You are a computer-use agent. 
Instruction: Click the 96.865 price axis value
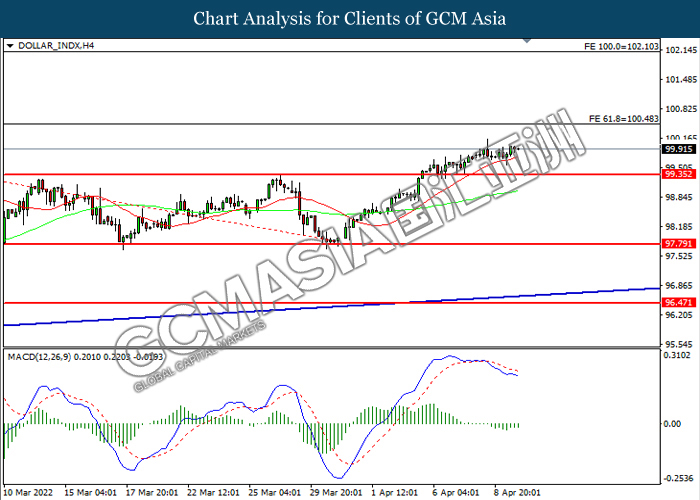point(681,286)
